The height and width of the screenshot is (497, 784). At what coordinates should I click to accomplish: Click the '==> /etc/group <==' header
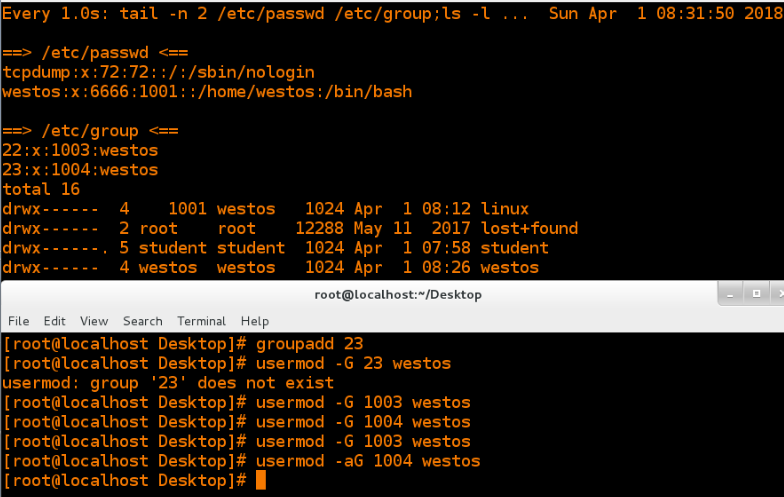(90, 130)
